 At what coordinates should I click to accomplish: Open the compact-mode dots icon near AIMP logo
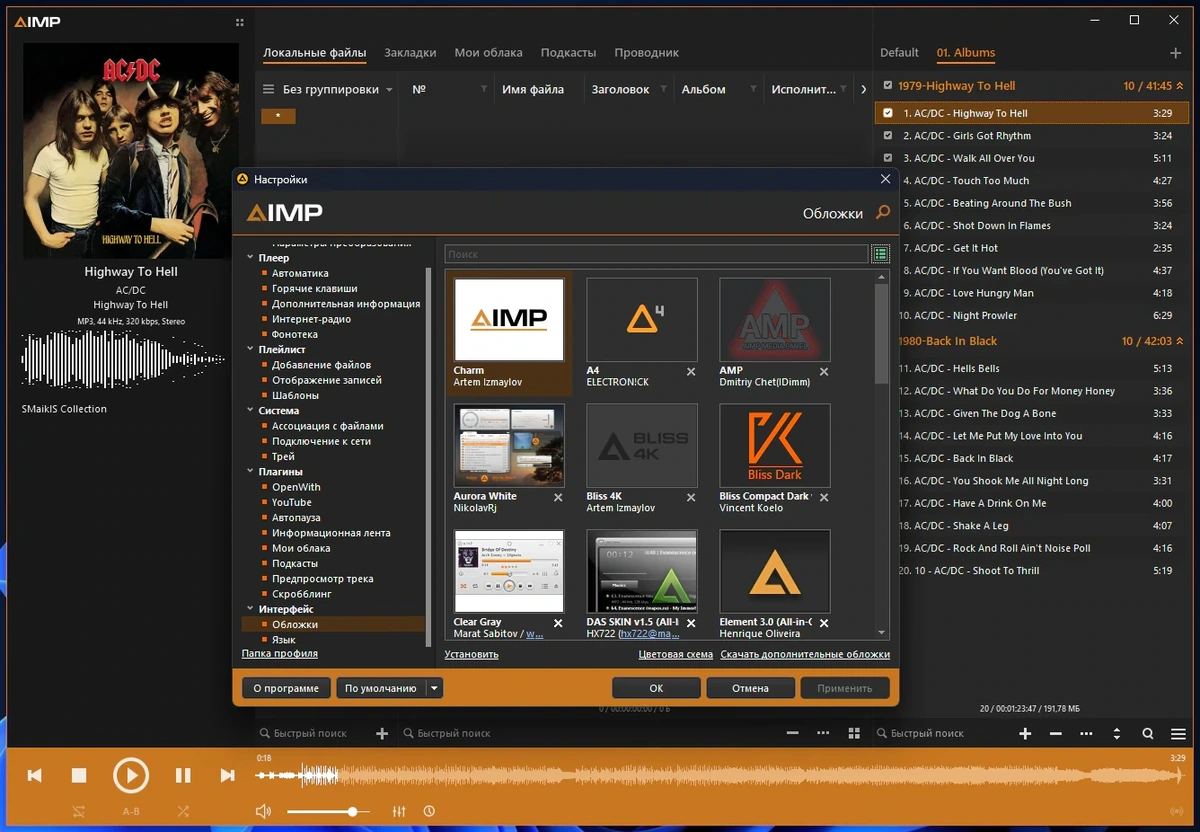239,22
